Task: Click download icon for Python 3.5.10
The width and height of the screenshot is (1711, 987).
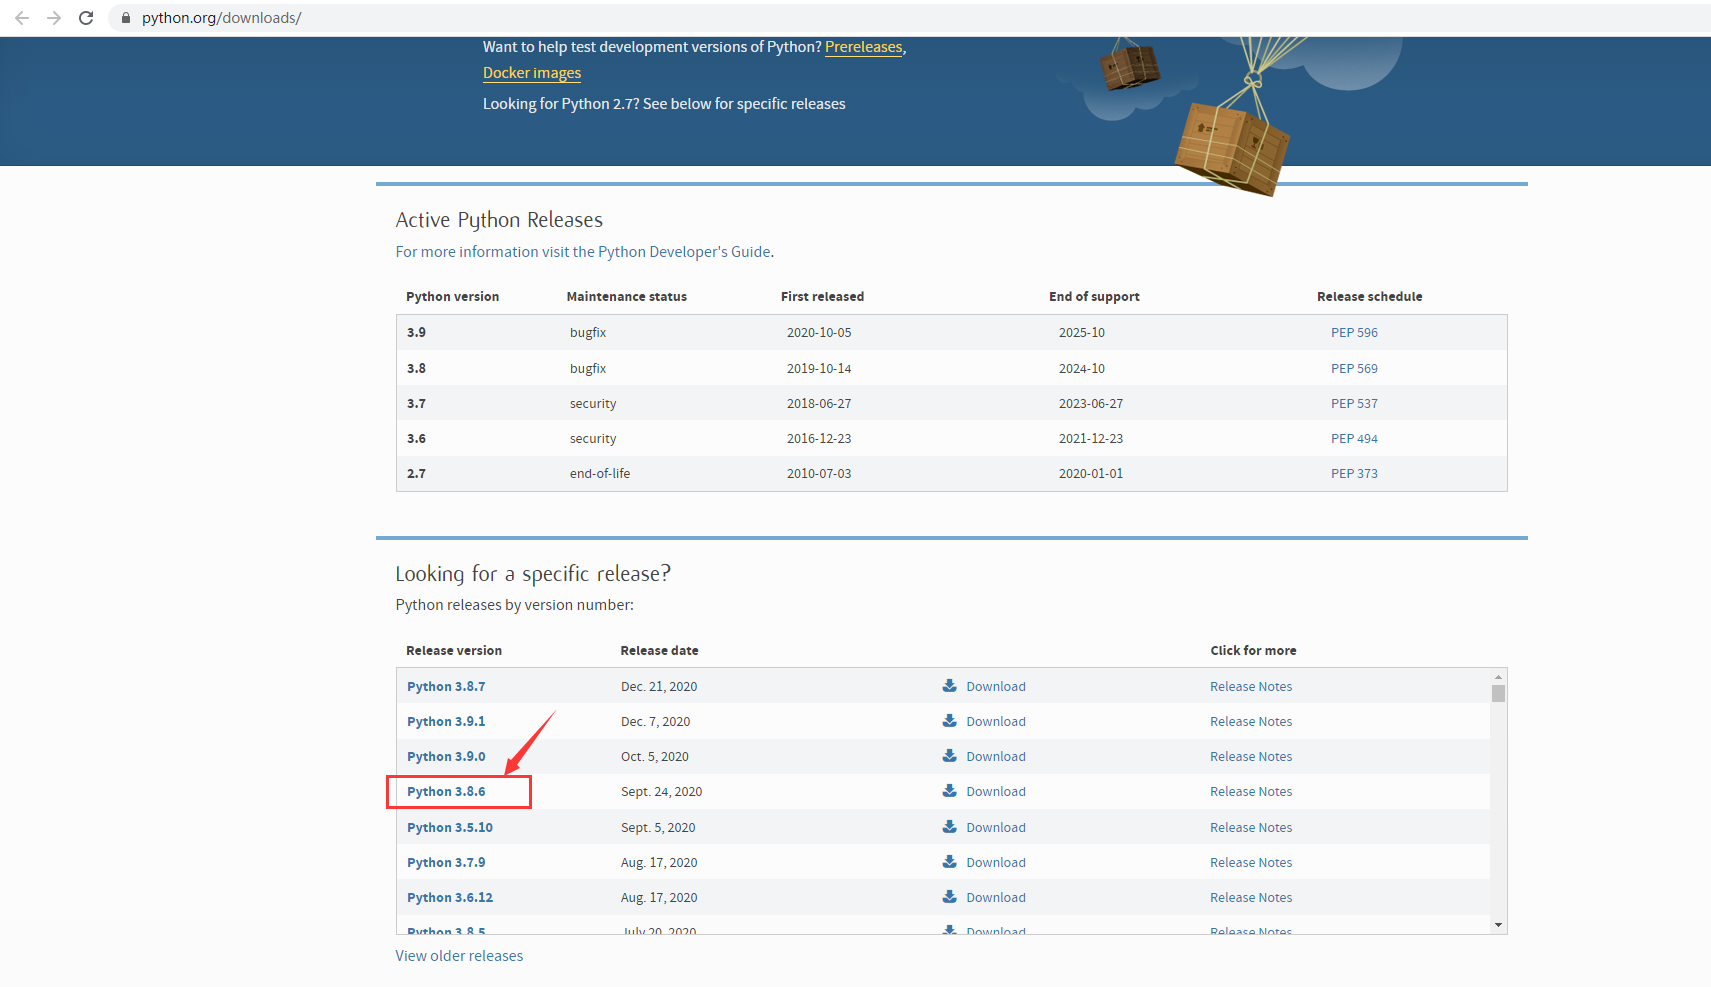Action: (x=950, y=827)
